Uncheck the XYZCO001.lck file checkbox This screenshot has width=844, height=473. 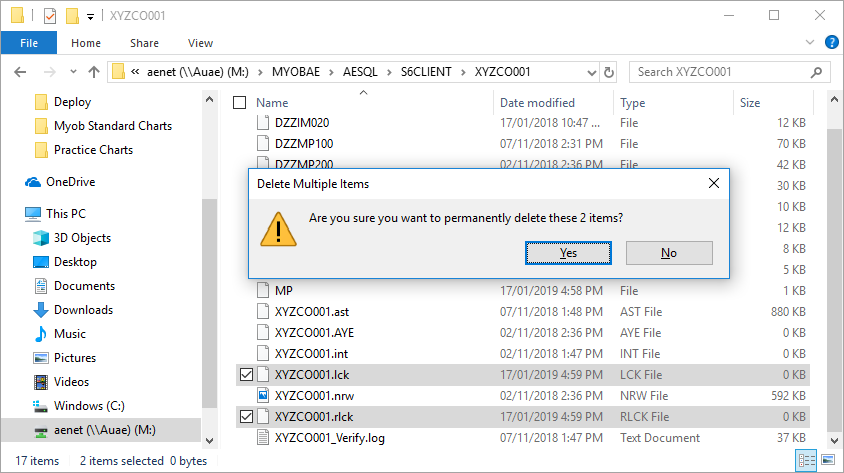247,374
